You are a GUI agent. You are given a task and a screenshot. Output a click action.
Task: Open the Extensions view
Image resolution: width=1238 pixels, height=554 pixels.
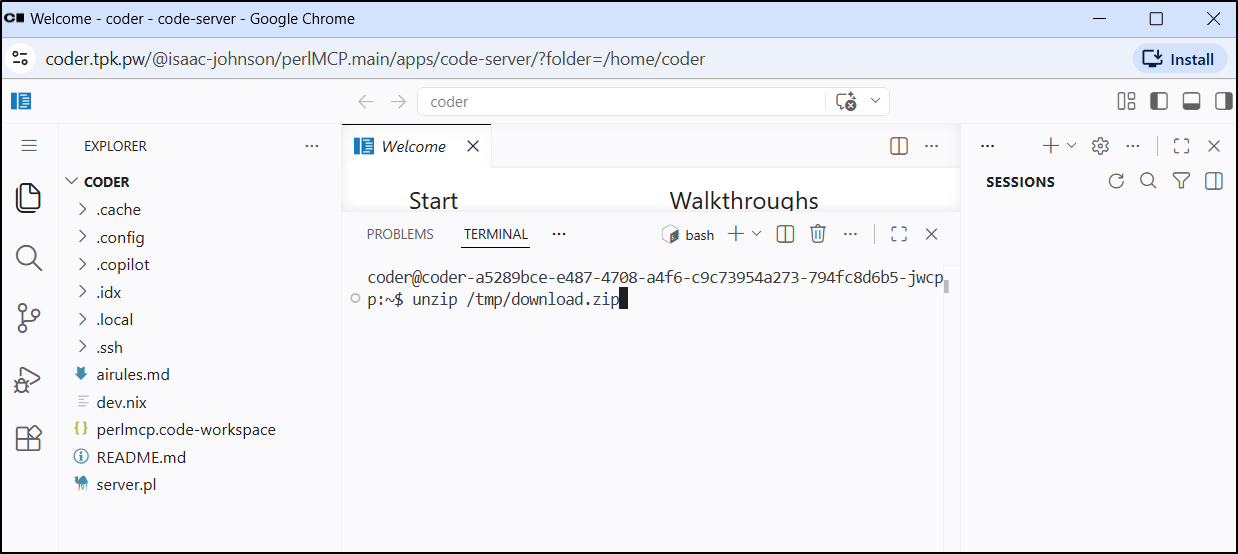point(29,438)
